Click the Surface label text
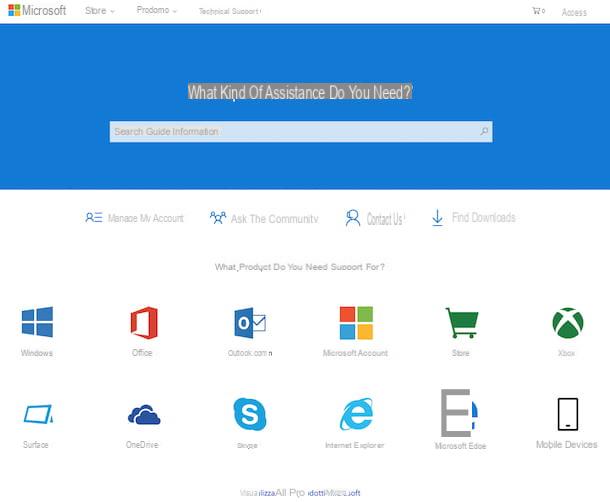Screen dimensions: 610x502 (35, 444)
